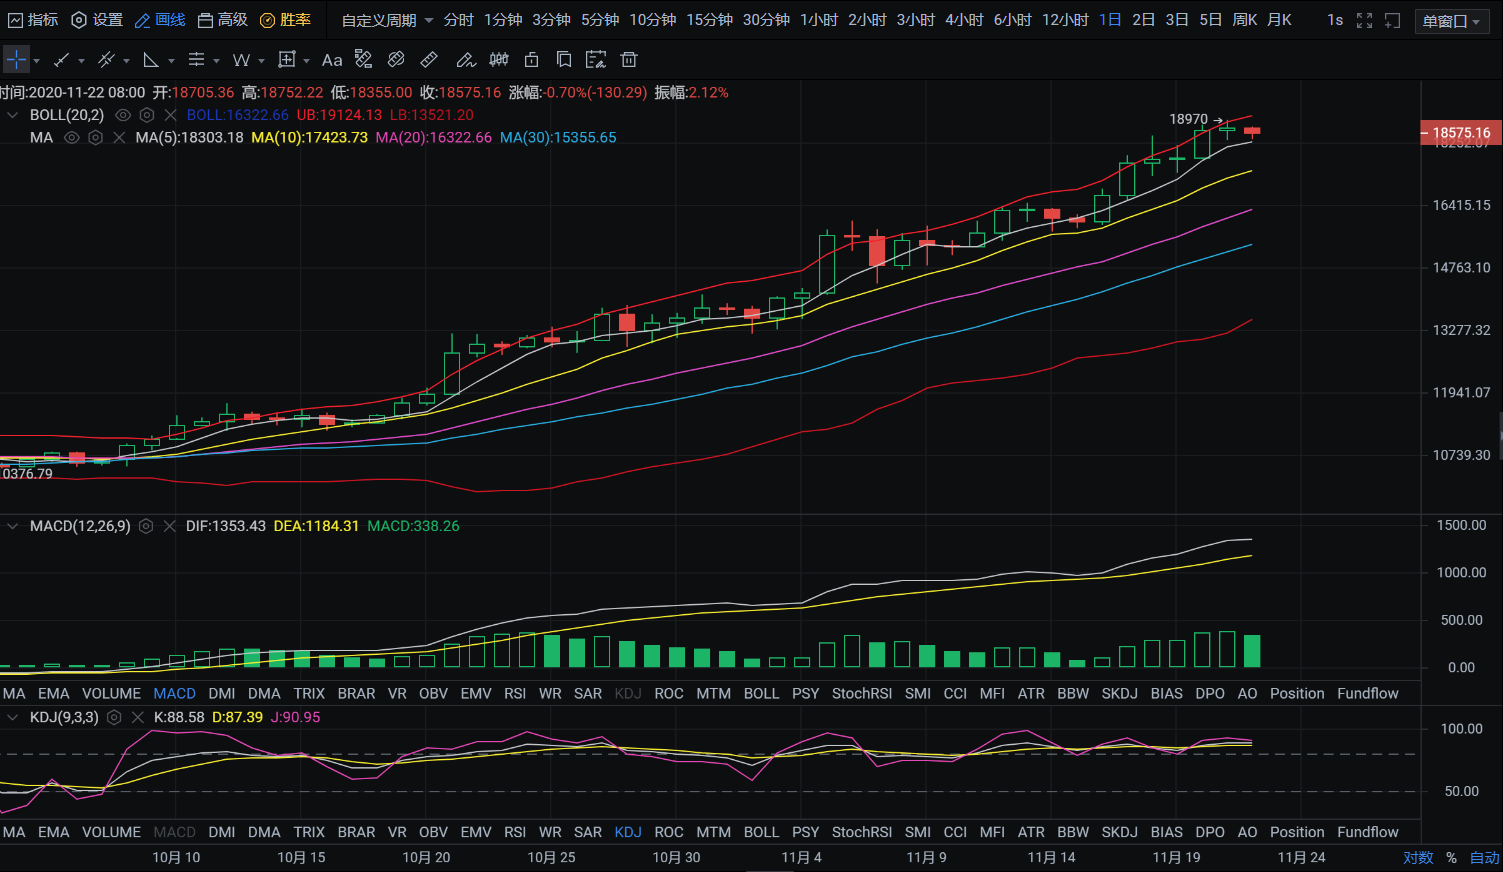Viewport: 1503px width, 872px height.
Task: Open the 自定义周期 custom period dropdown
Action: [x=387, y=20]
